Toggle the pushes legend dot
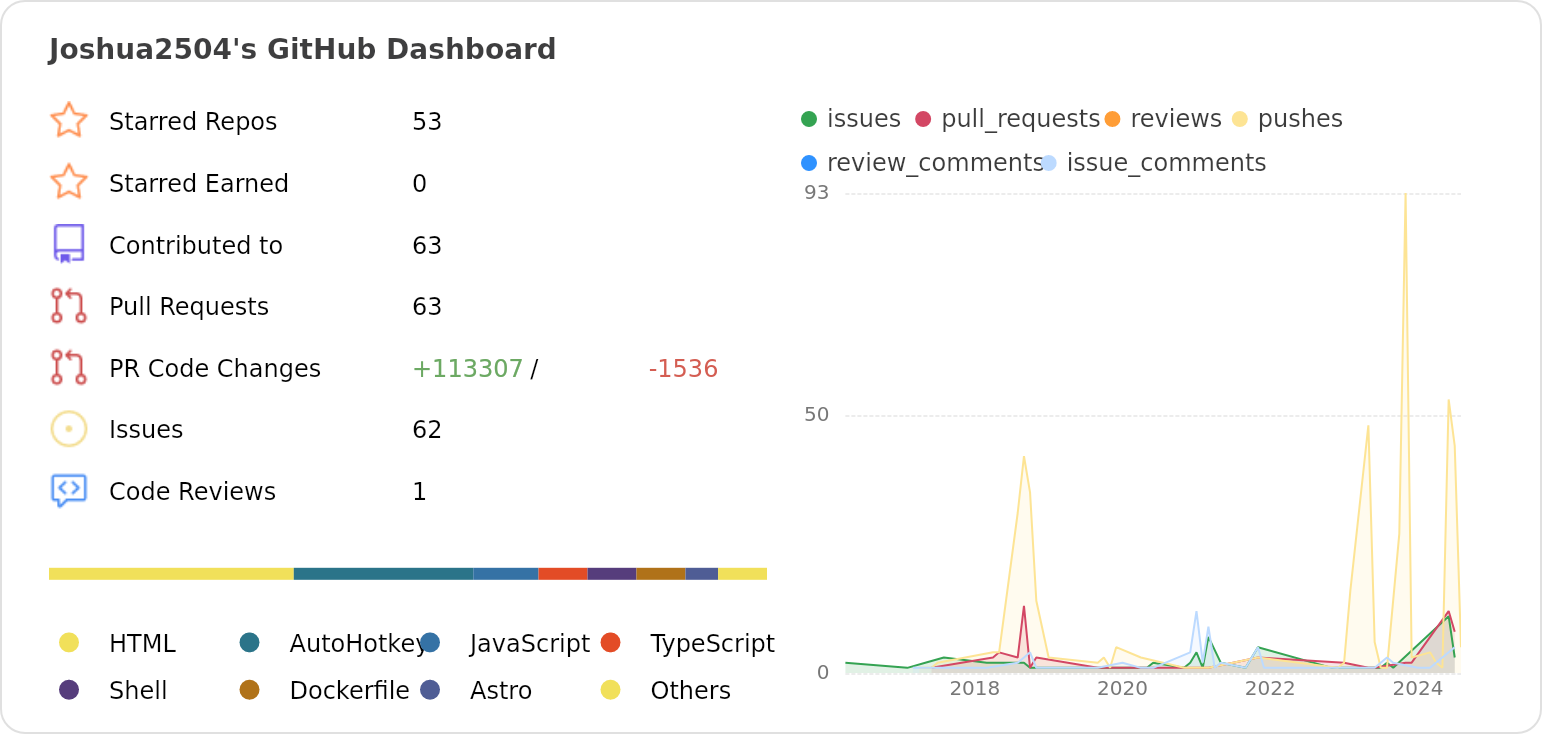Viewport: 1542px width, 734px height. (x=1239, y=119)
